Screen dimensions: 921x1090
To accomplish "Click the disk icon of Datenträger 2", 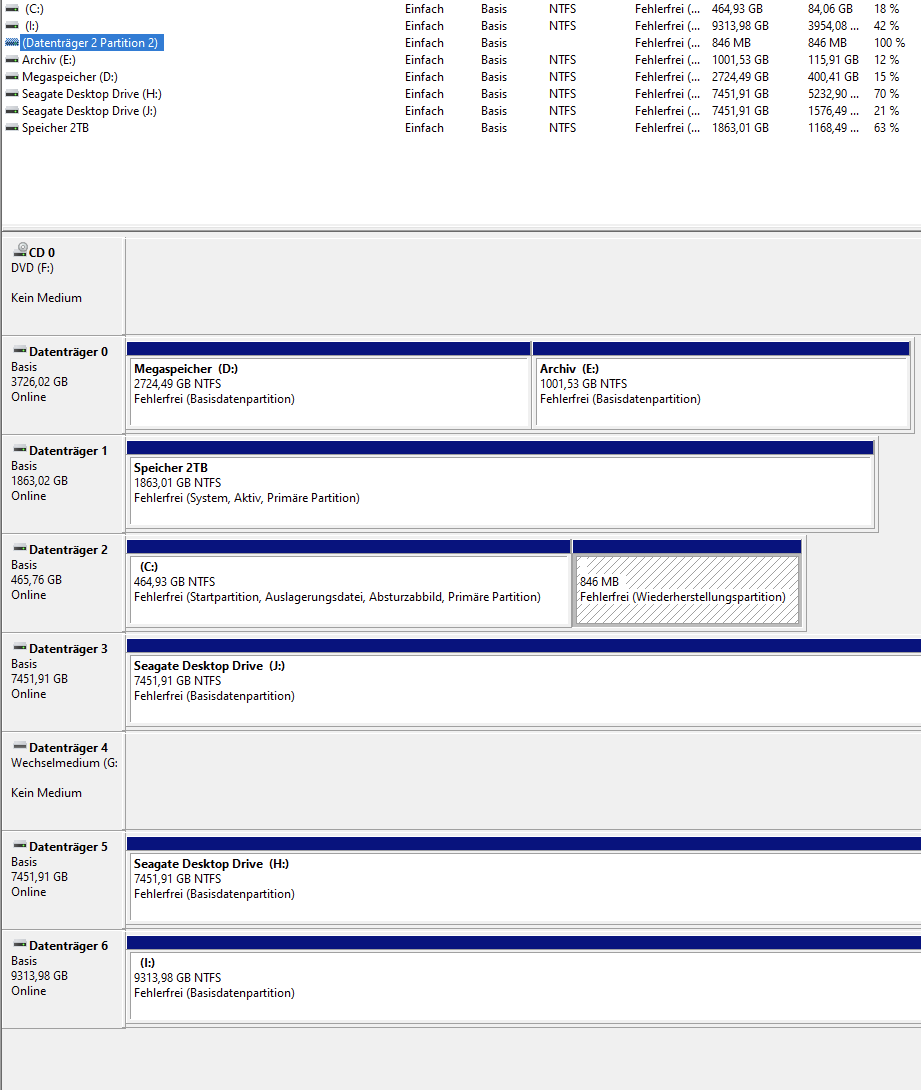I will (20, 548).
